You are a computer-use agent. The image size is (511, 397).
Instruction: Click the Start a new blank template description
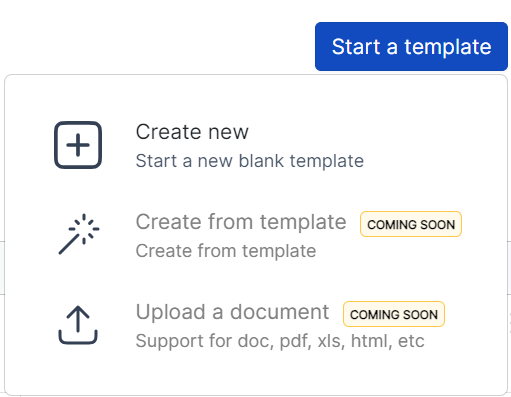[250, 161]
